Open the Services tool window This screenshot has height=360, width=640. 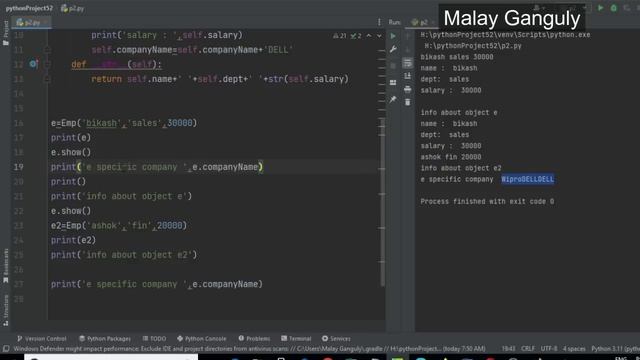tap(336, 339)
